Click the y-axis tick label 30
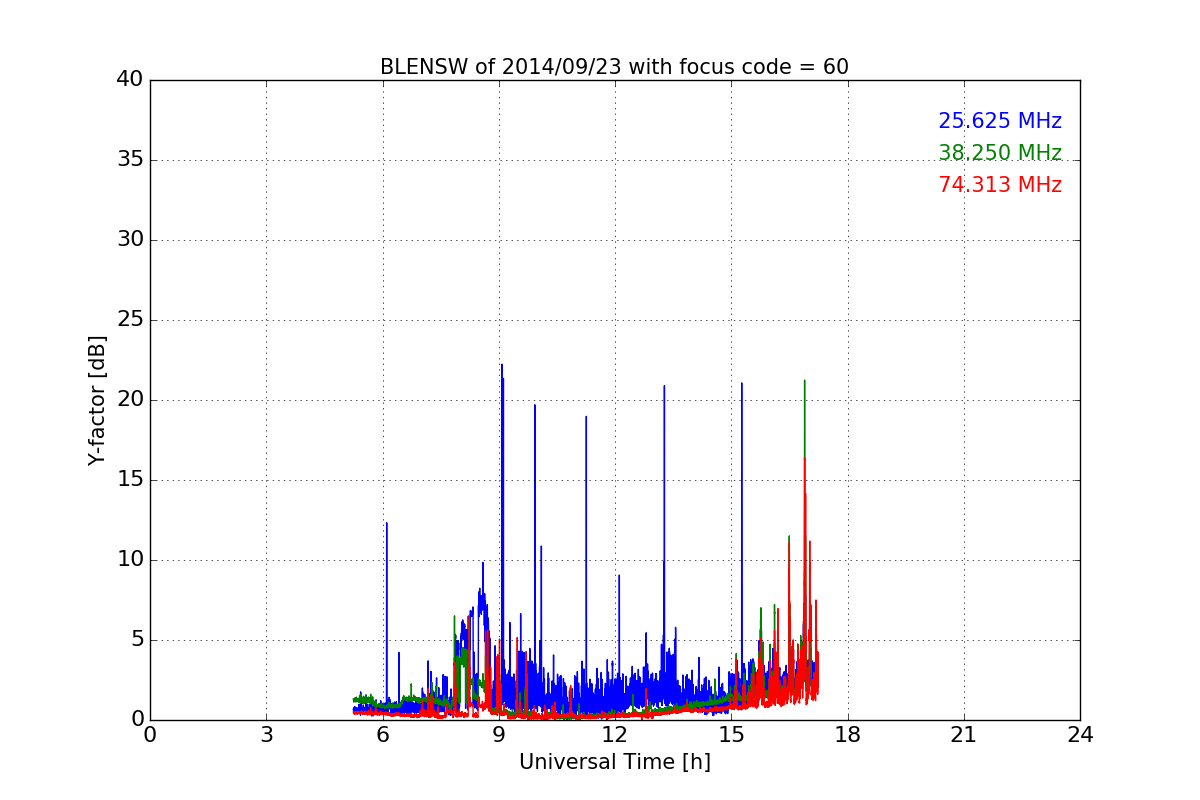Image resolution: width=1200 pixels, height=800 pixels. pos(129,240)
